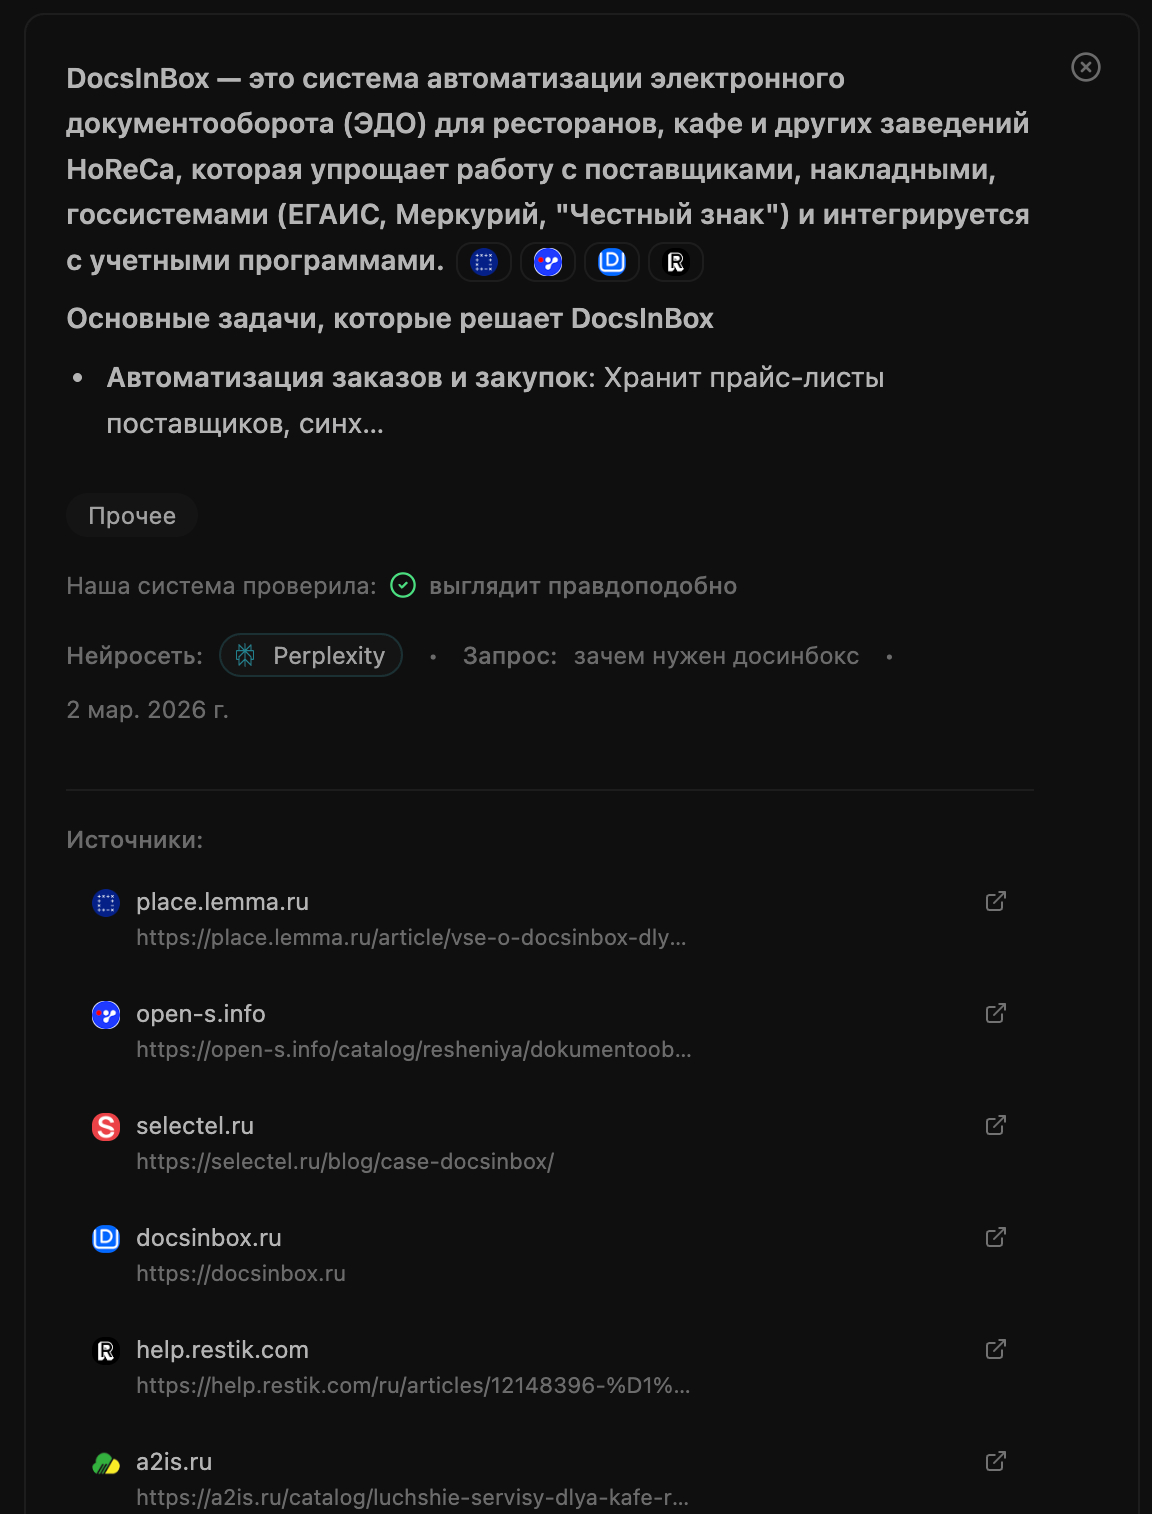Click the docsinbox citation badge in answer
Viewport: 1152px width, 1514px height.
(x=612, y=262)
